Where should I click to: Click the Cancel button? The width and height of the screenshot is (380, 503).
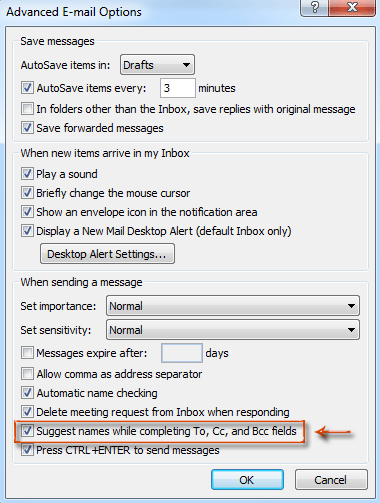coord(331,480)
